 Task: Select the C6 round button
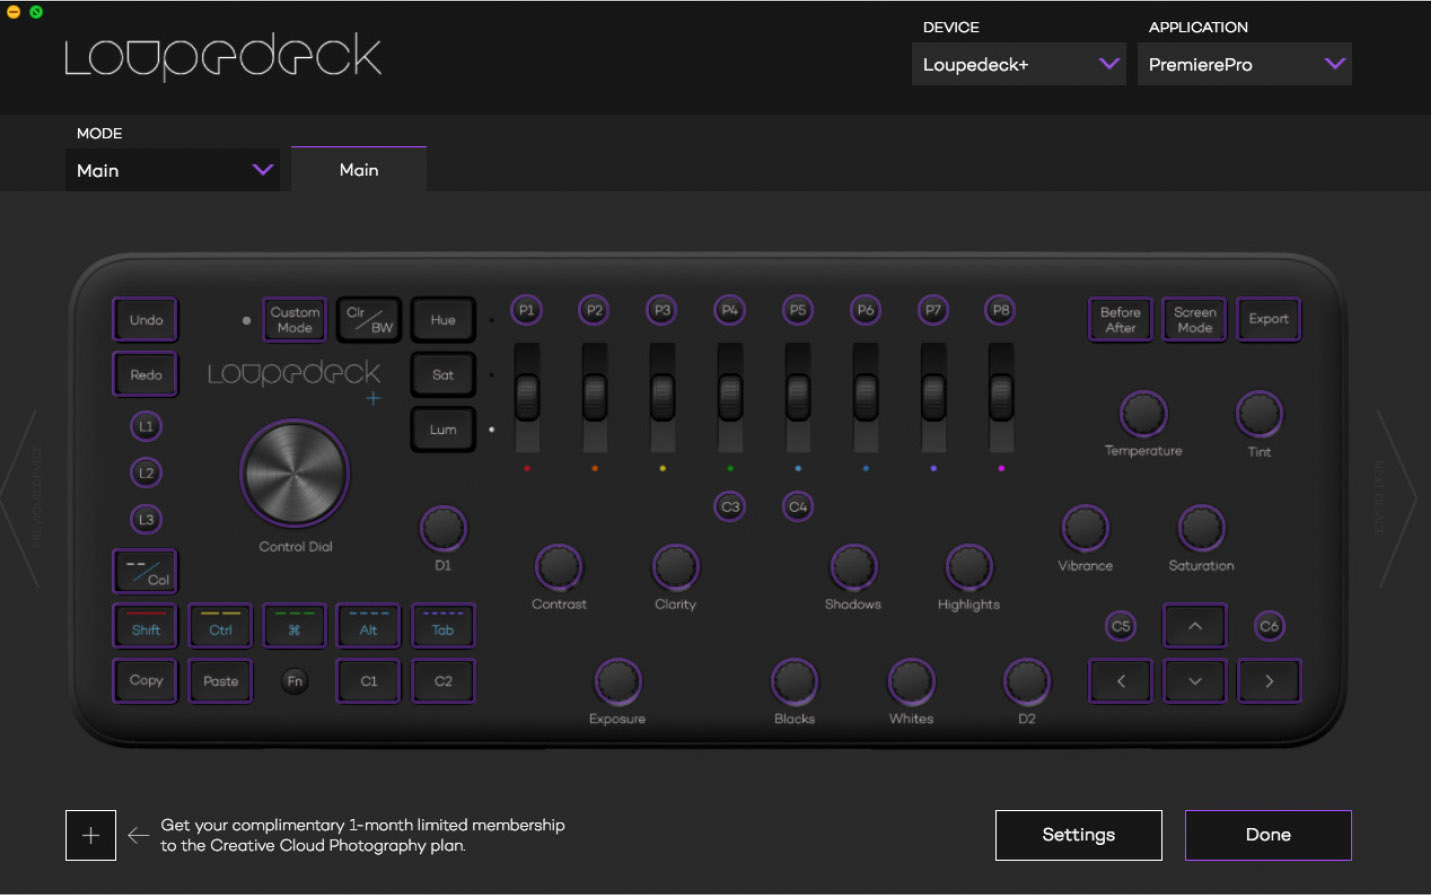1269,626
